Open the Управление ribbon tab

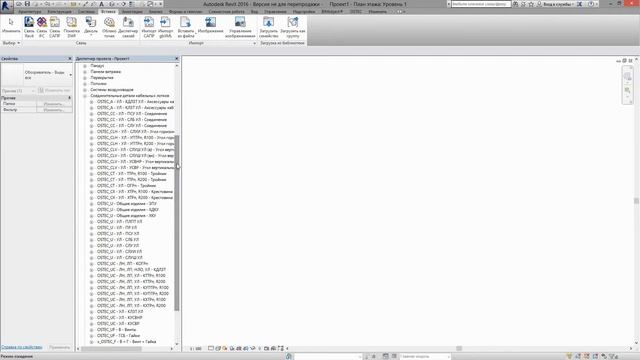pyautogui.click(x=275, y=12)
